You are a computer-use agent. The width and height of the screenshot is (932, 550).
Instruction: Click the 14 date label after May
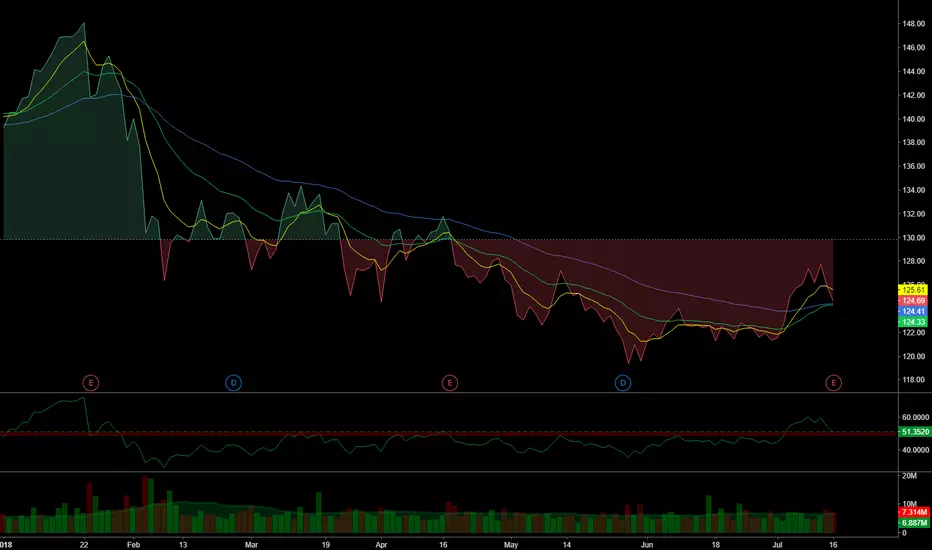tap(567, 545)
